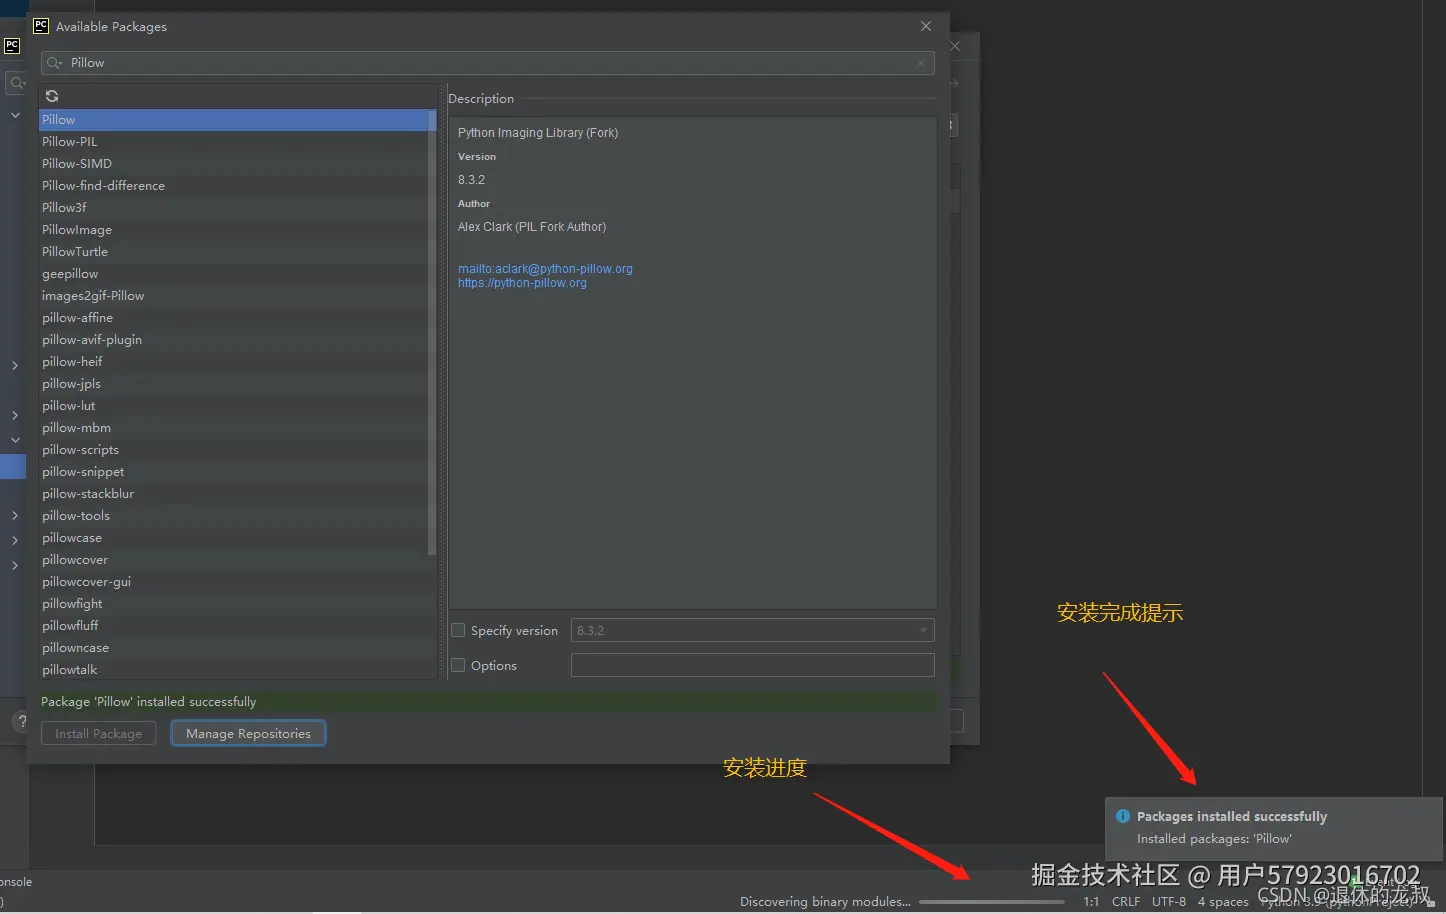This screenshot has height=914, width=1446.
Task: Pick the pillow-snippet package
Action: coord(234,472)
